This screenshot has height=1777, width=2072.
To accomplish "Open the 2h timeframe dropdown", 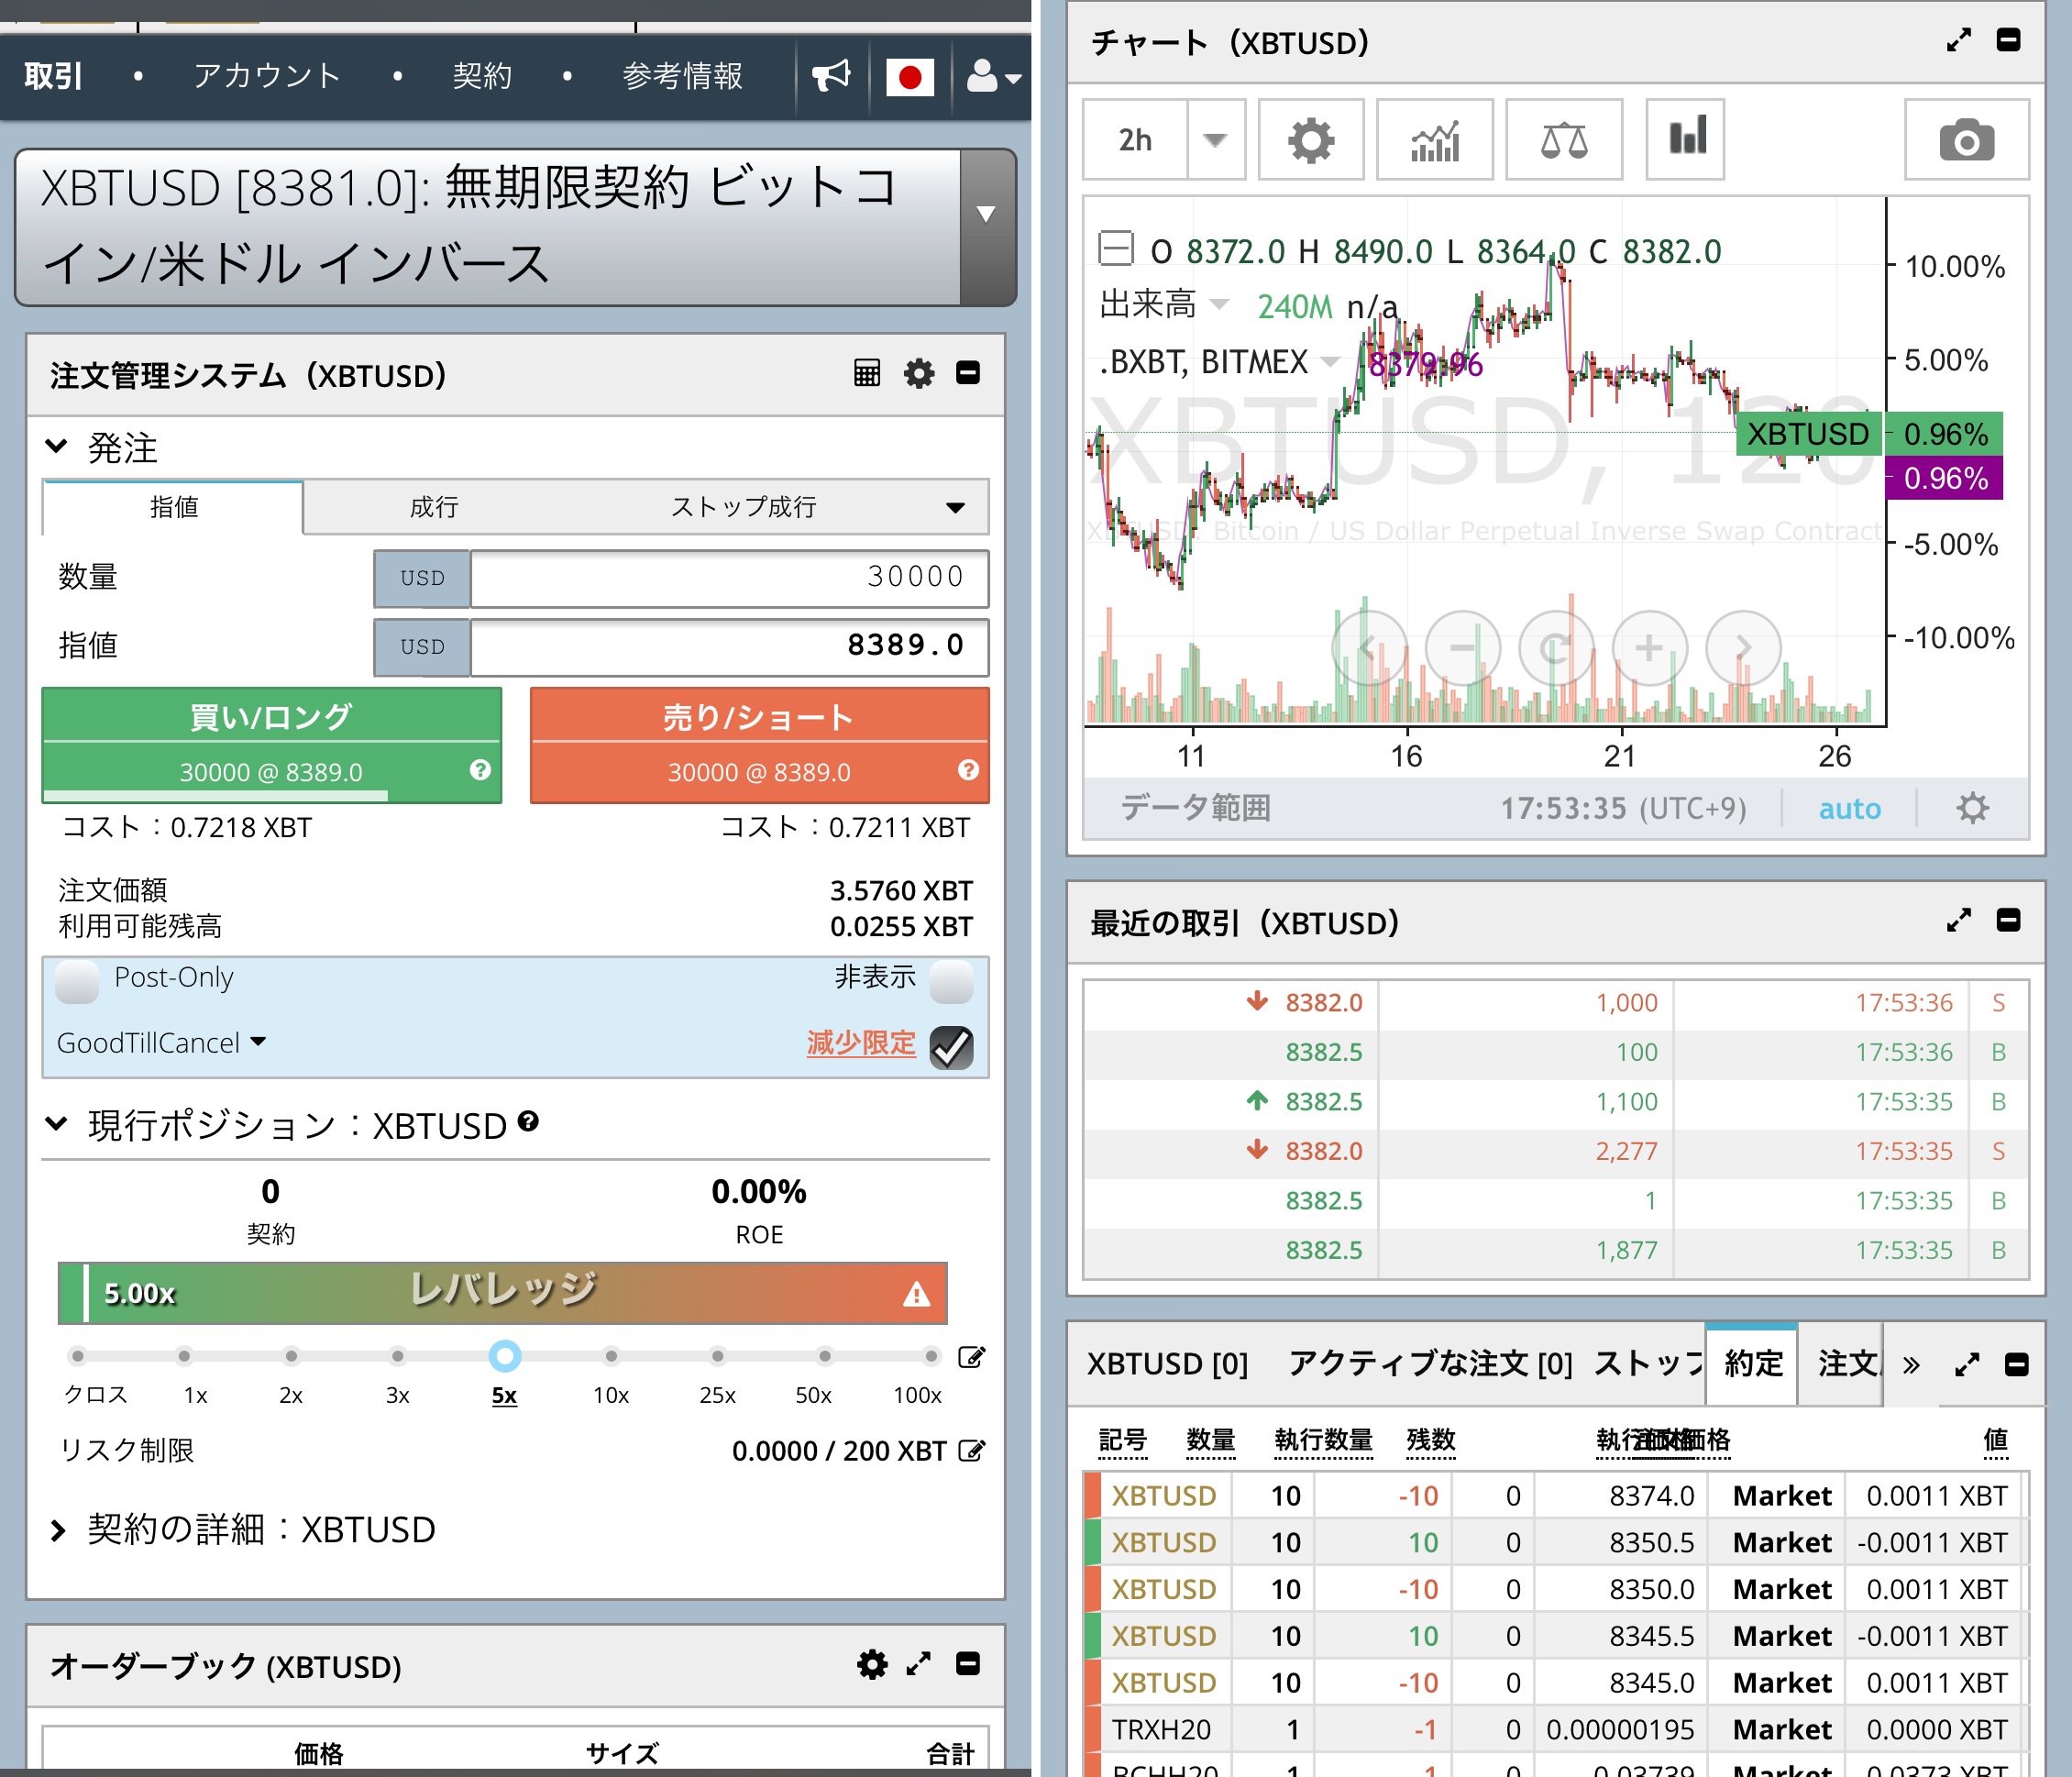I will pyautogui.click(x=1215, y=140).
